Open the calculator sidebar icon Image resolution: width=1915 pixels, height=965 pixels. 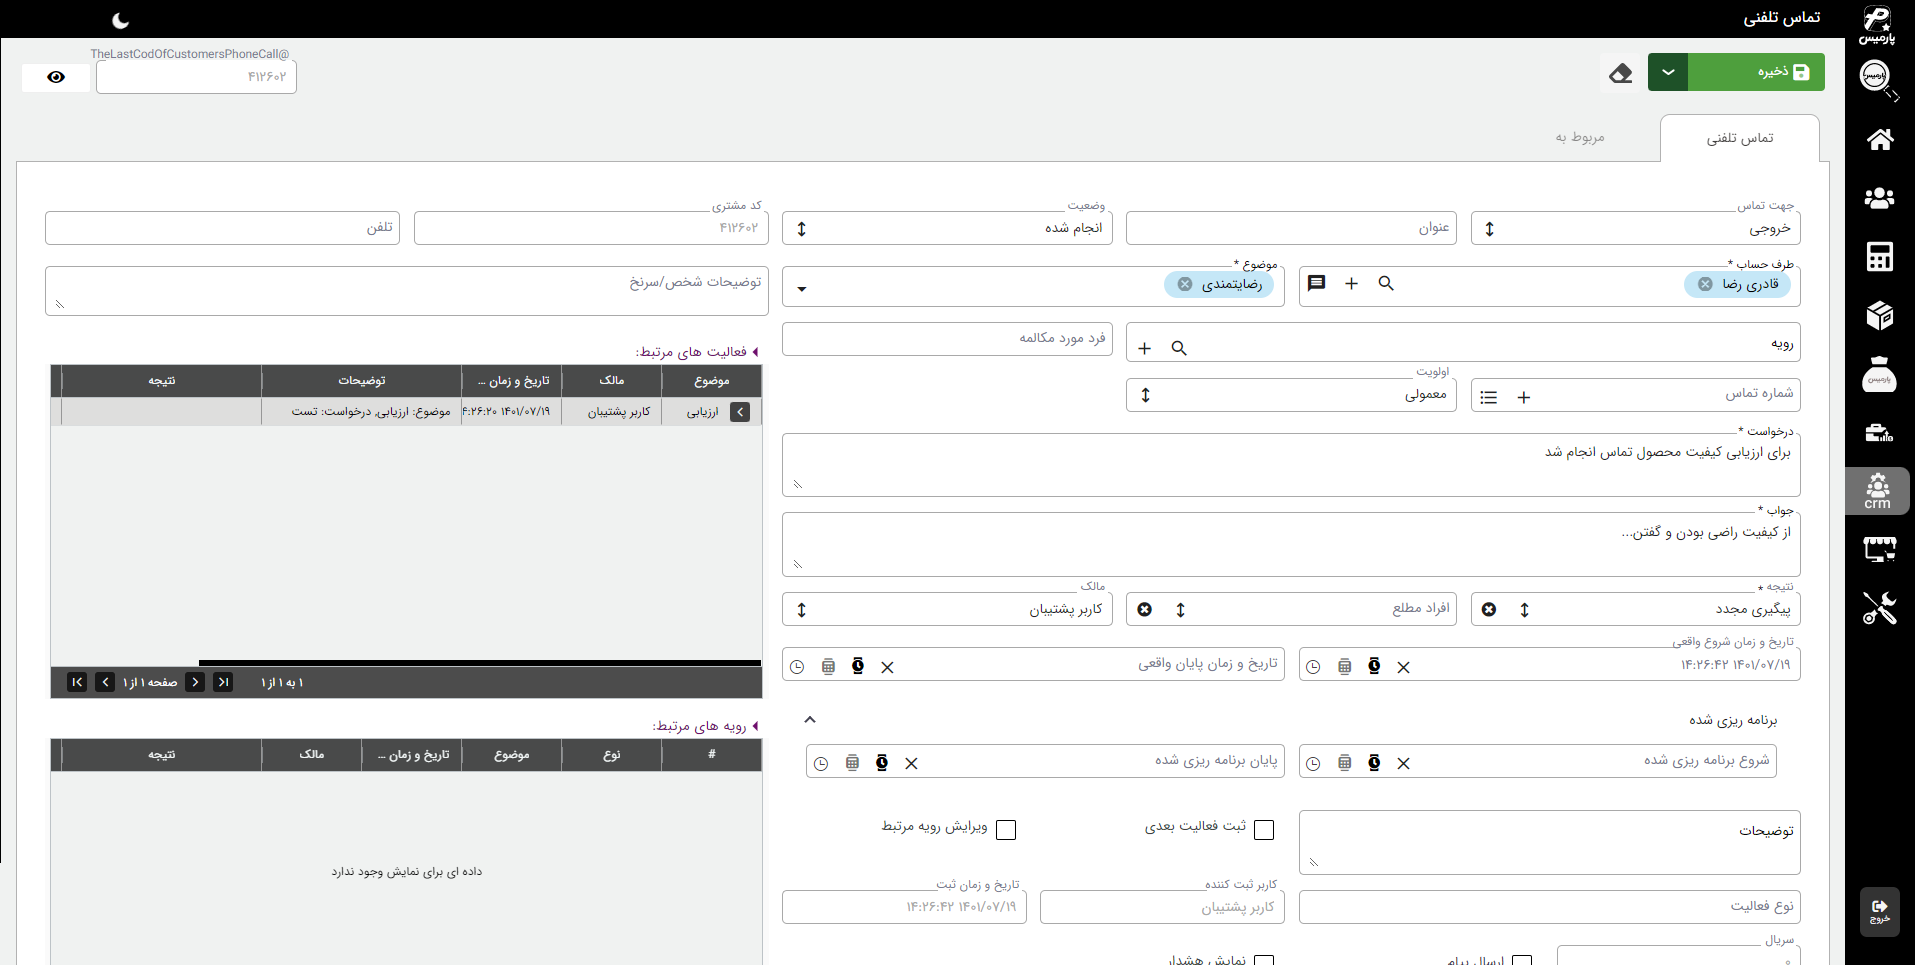point(1879,257)
